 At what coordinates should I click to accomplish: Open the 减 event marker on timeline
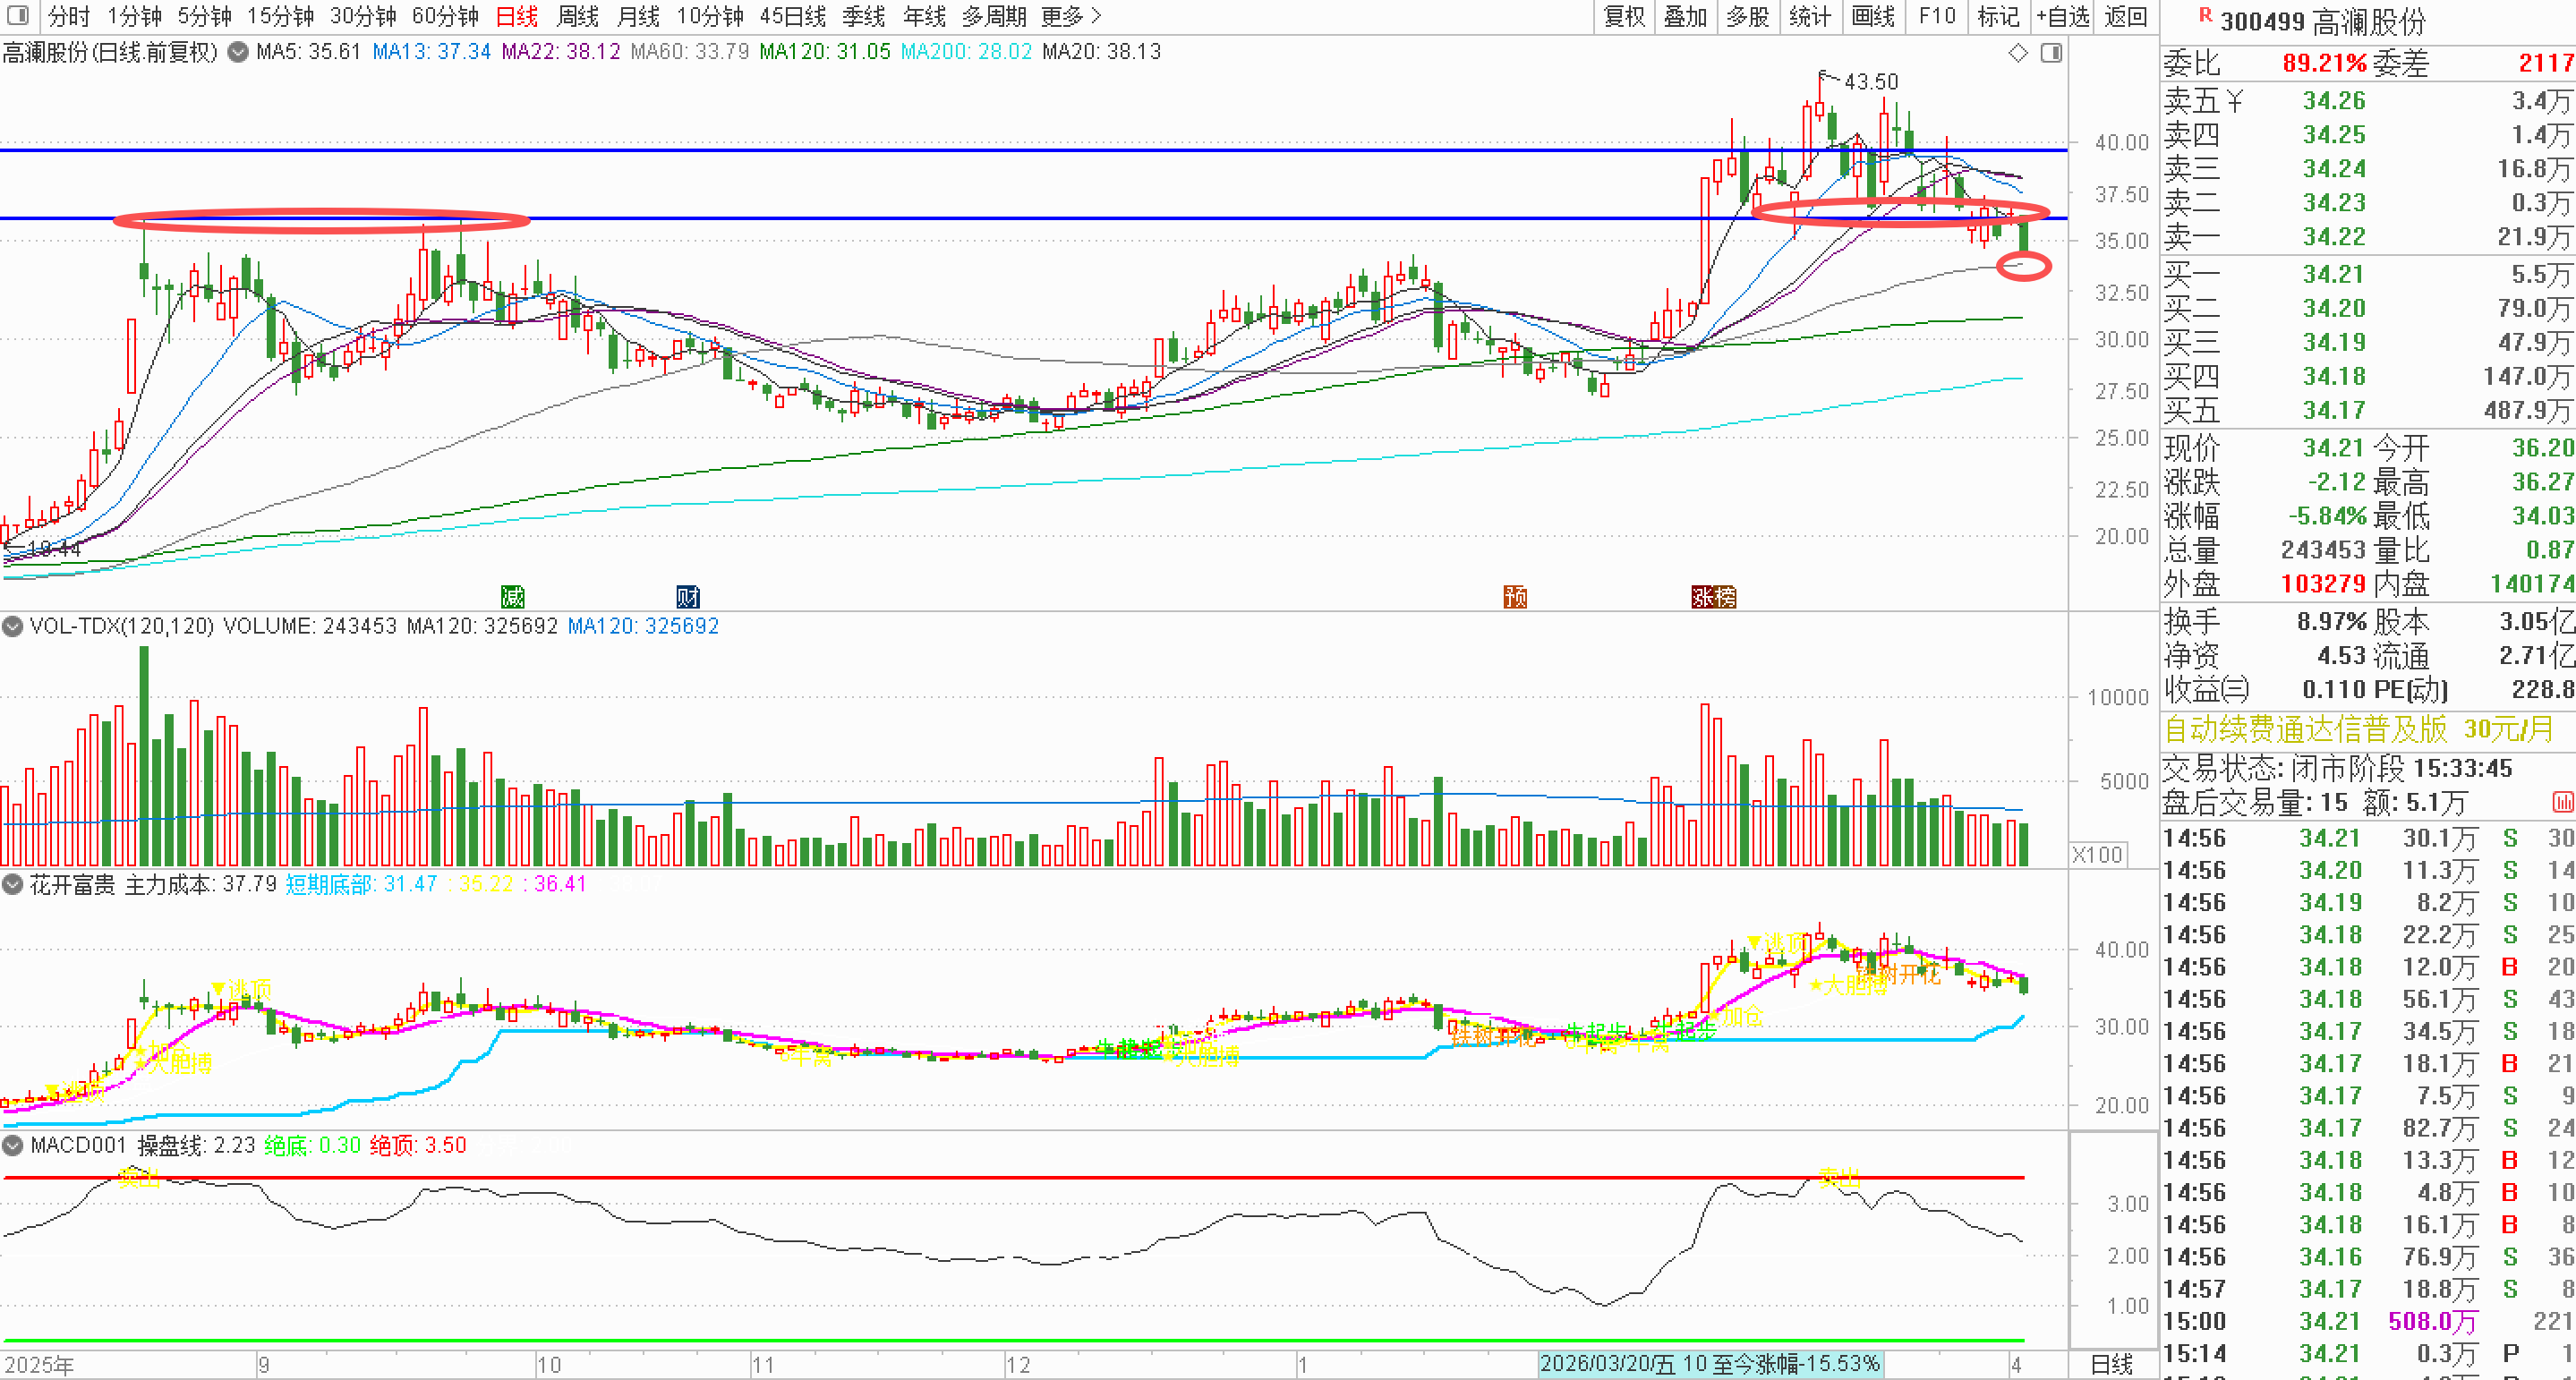(x=512, y=597)
